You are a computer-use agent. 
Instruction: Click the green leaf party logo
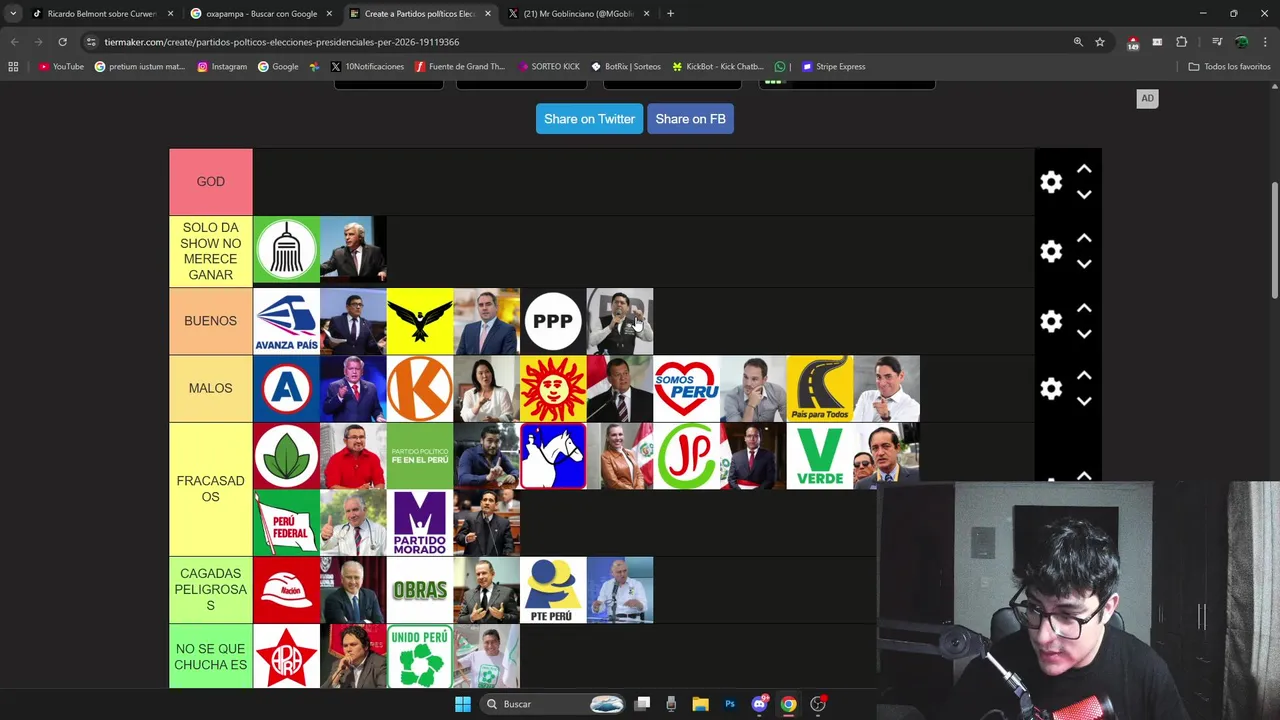(x=286, y=456)
